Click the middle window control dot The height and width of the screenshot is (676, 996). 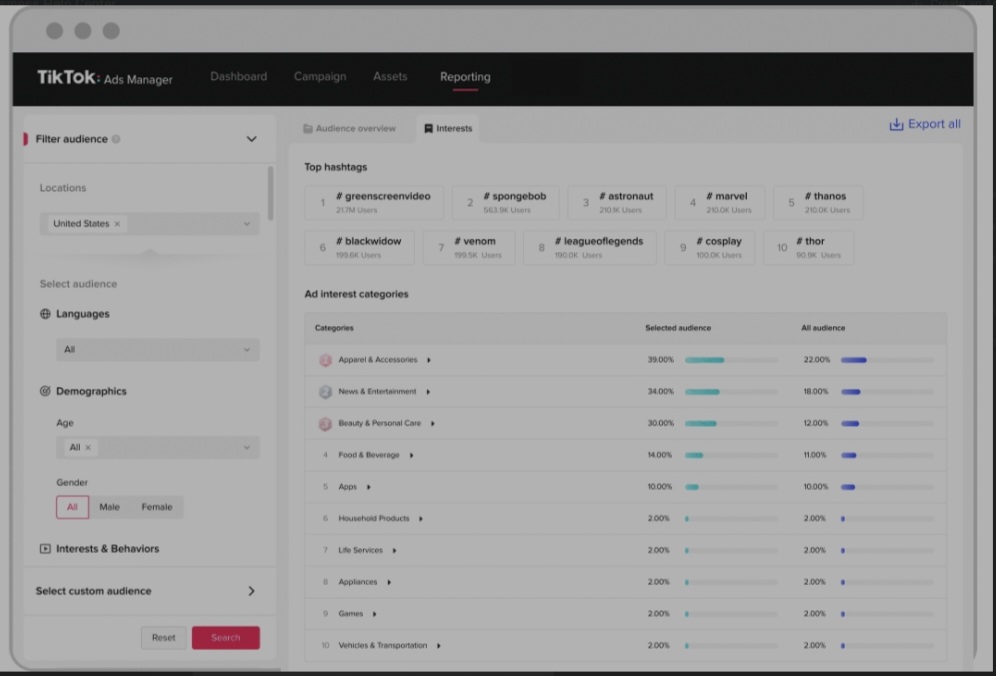click(83, 30)
